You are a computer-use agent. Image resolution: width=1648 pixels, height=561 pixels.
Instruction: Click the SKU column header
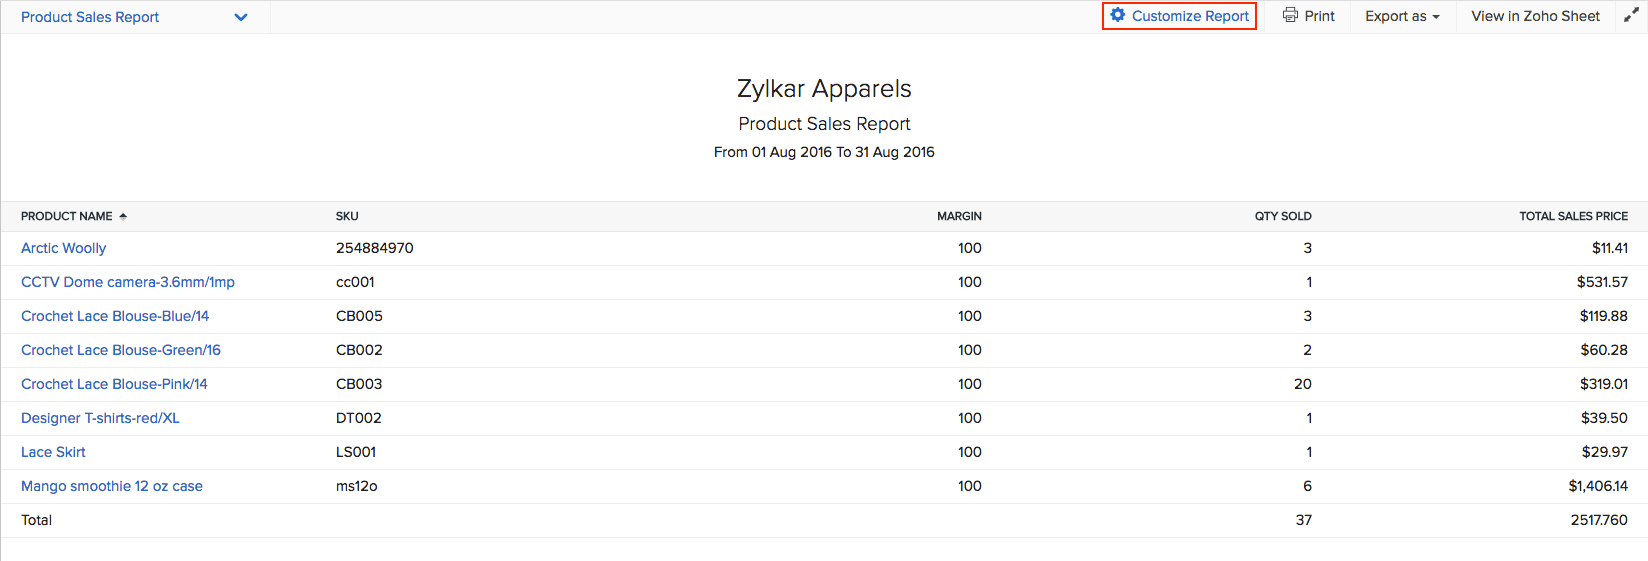click(347, 216)
